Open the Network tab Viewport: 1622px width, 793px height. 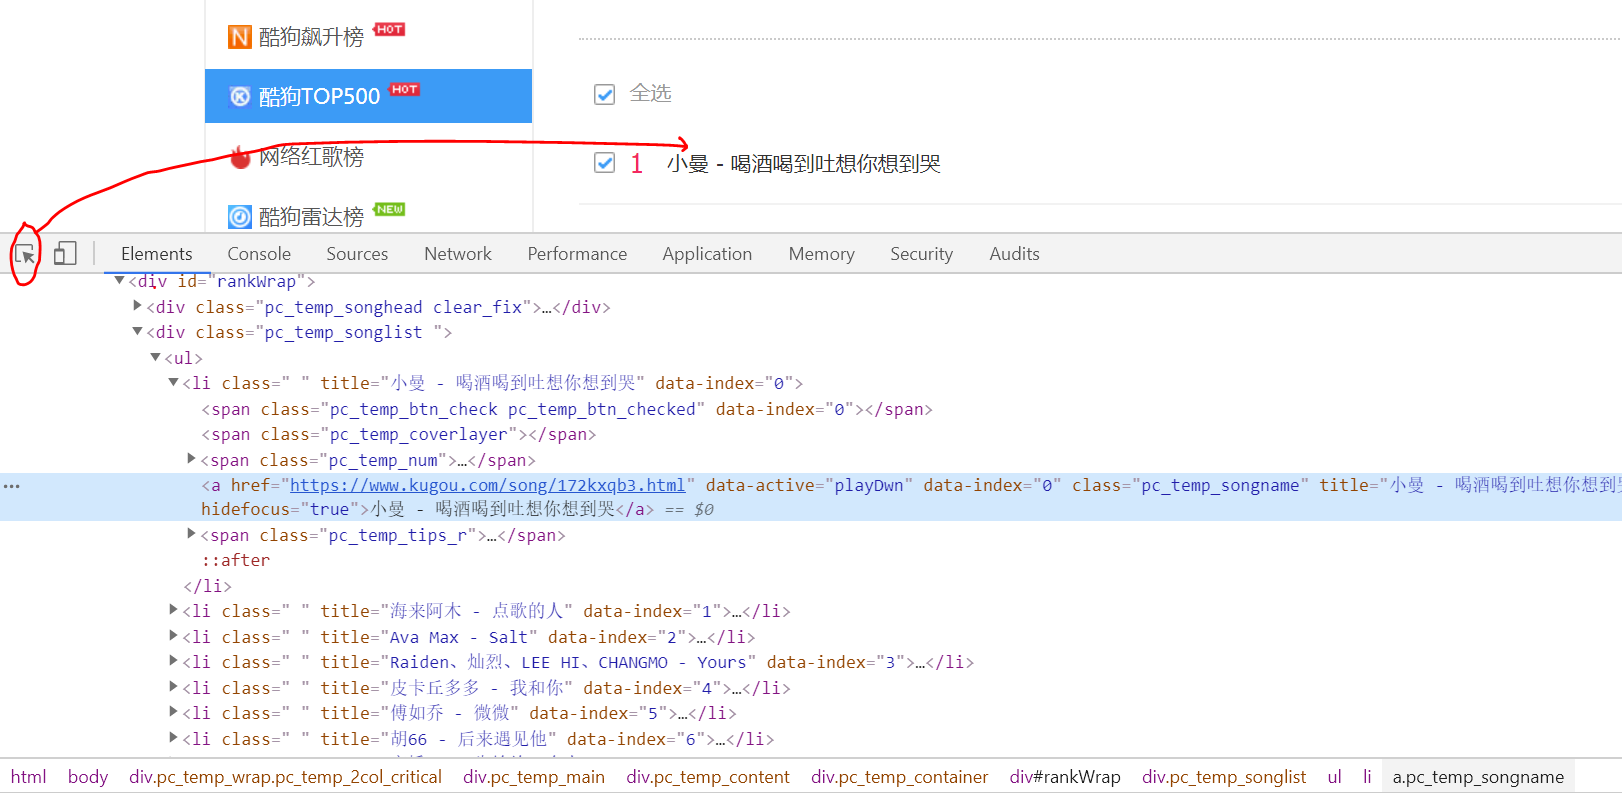(x=458, y=254)
